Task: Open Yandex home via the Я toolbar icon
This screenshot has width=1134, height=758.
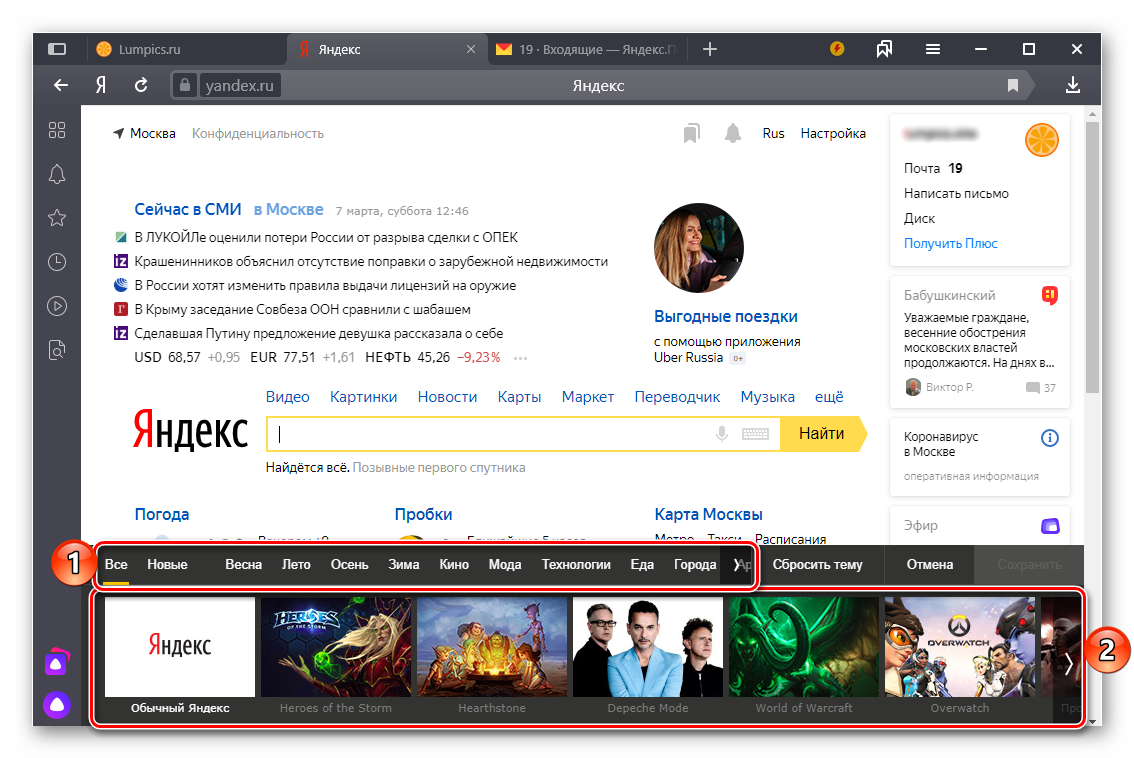Action: click(101, 85)
